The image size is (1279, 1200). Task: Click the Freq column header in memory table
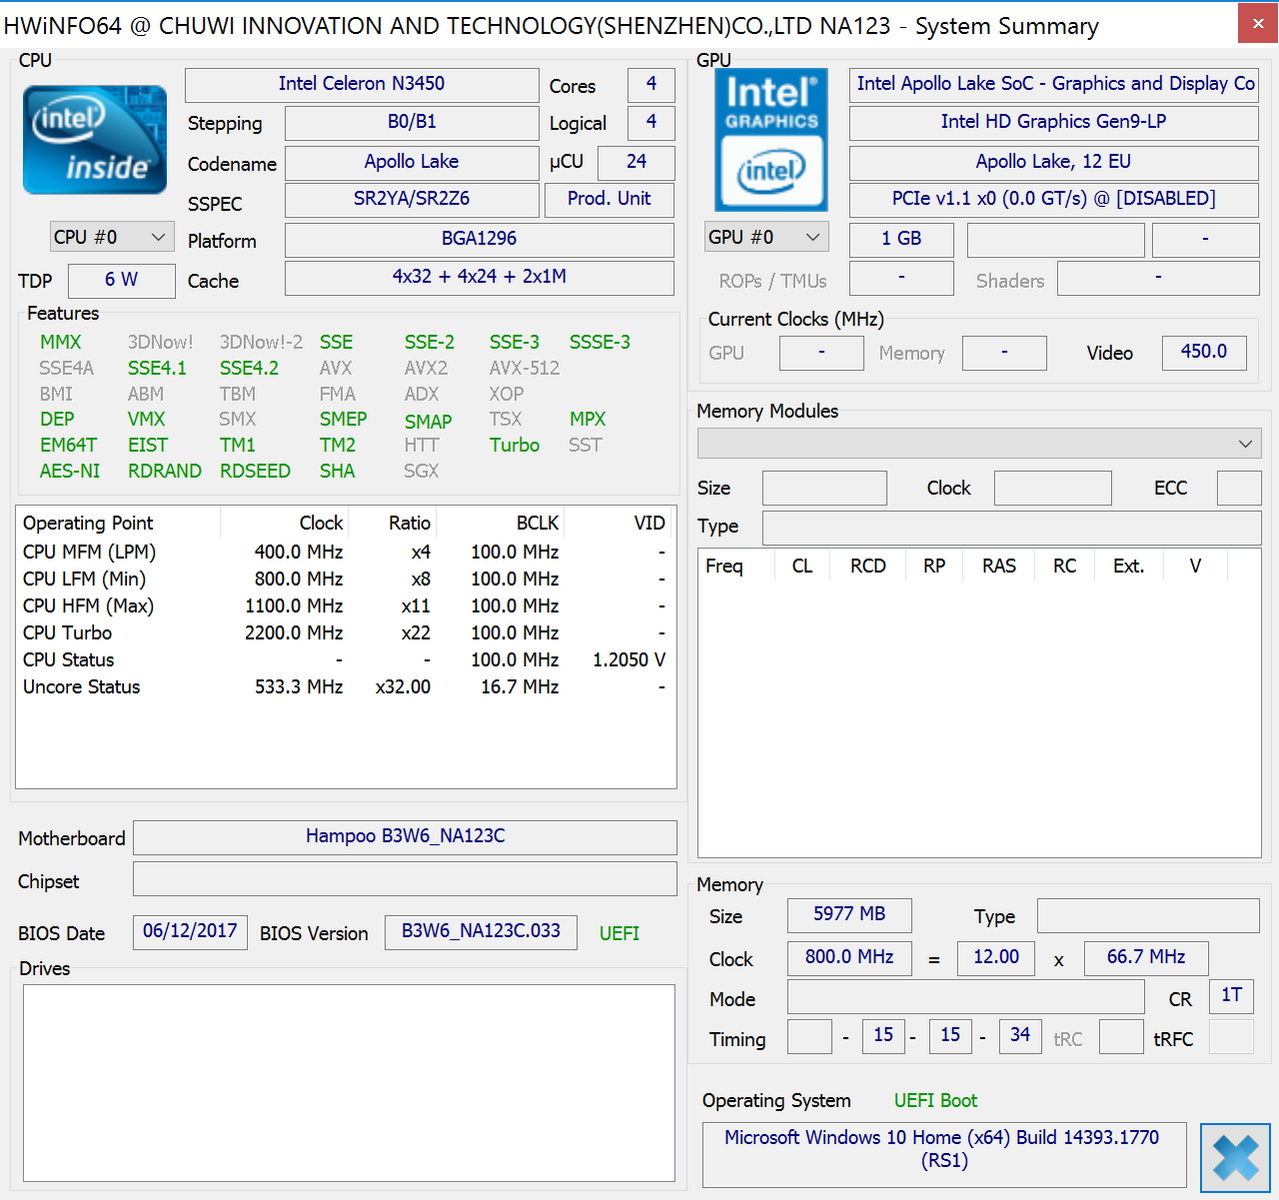735,566
